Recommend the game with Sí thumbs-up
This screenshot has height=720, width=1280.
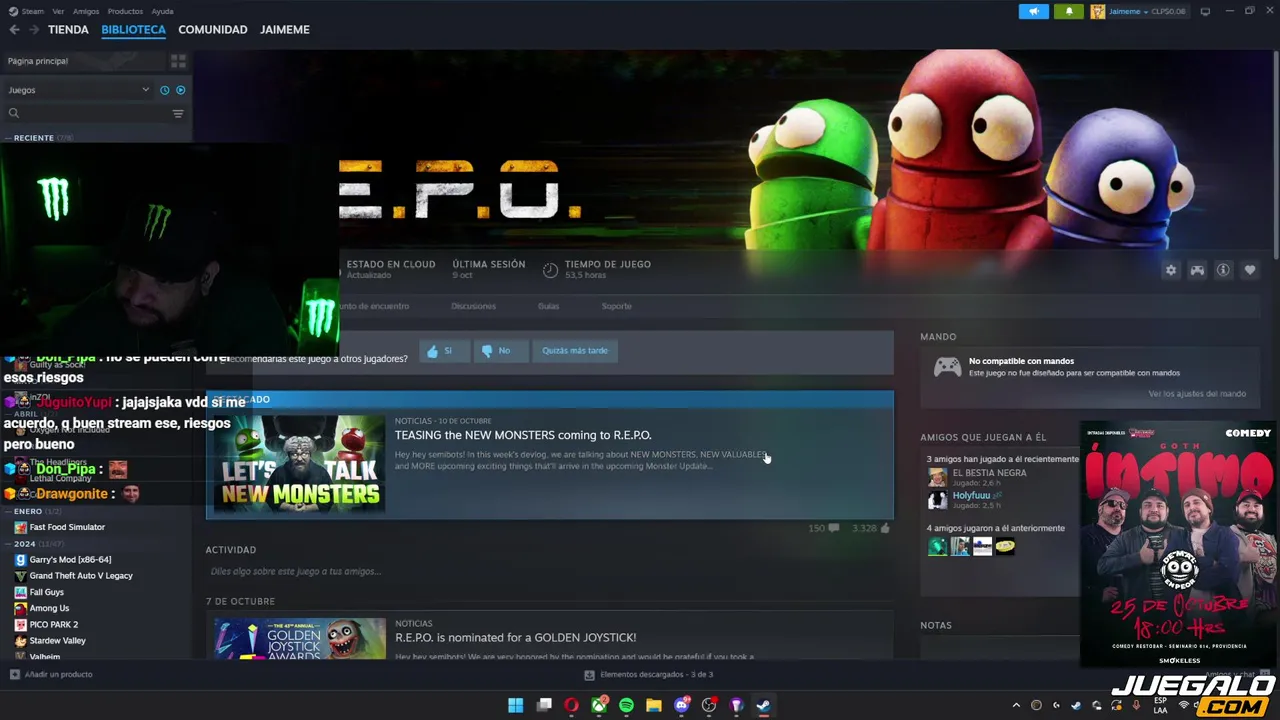point(443,351)
